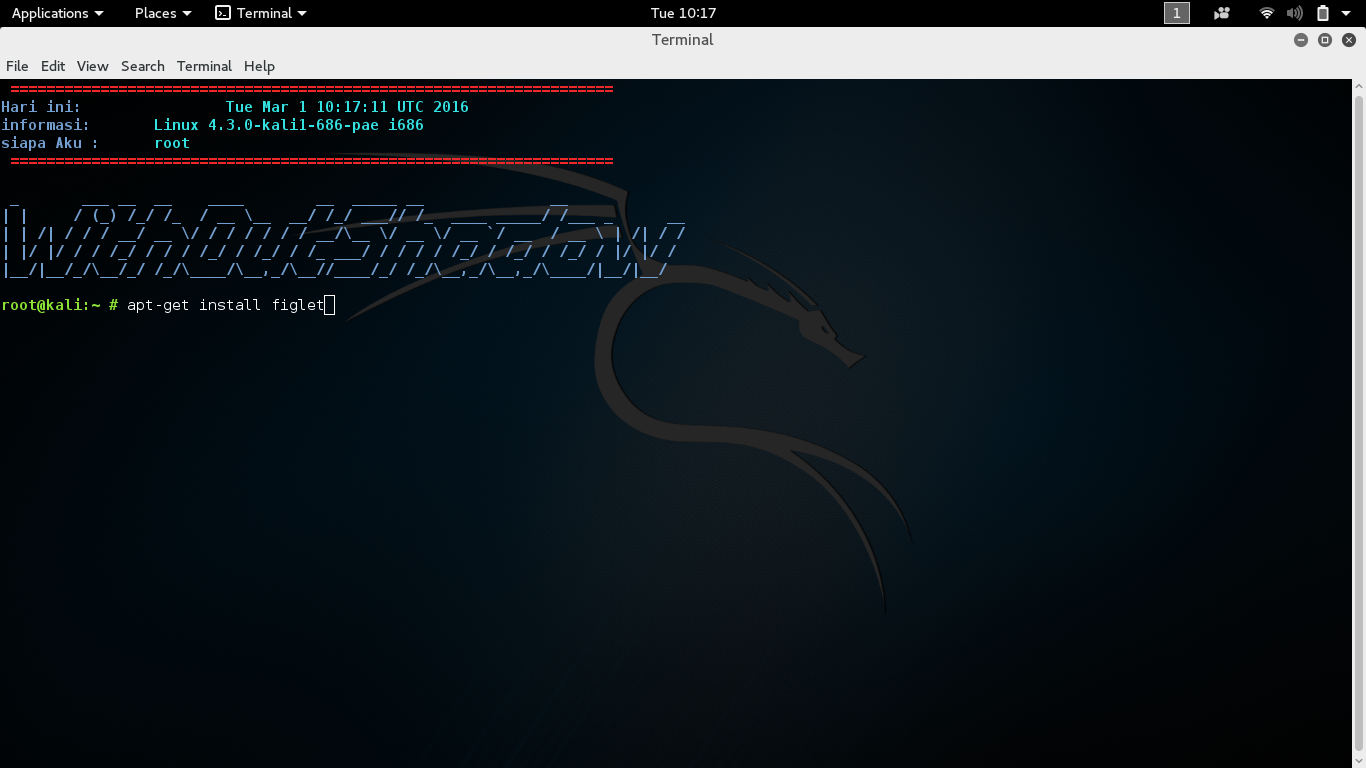The width and height of the screenshot is (1366, 768).
Task: Click the camera recording icon in top bar
Action: pyautogui.click(x=1222, y=13)
